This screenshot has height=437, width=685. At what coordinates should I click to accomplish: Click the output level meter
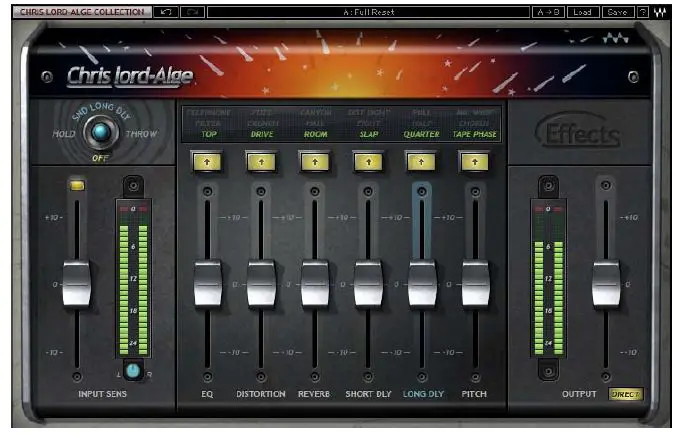(548, 279)
